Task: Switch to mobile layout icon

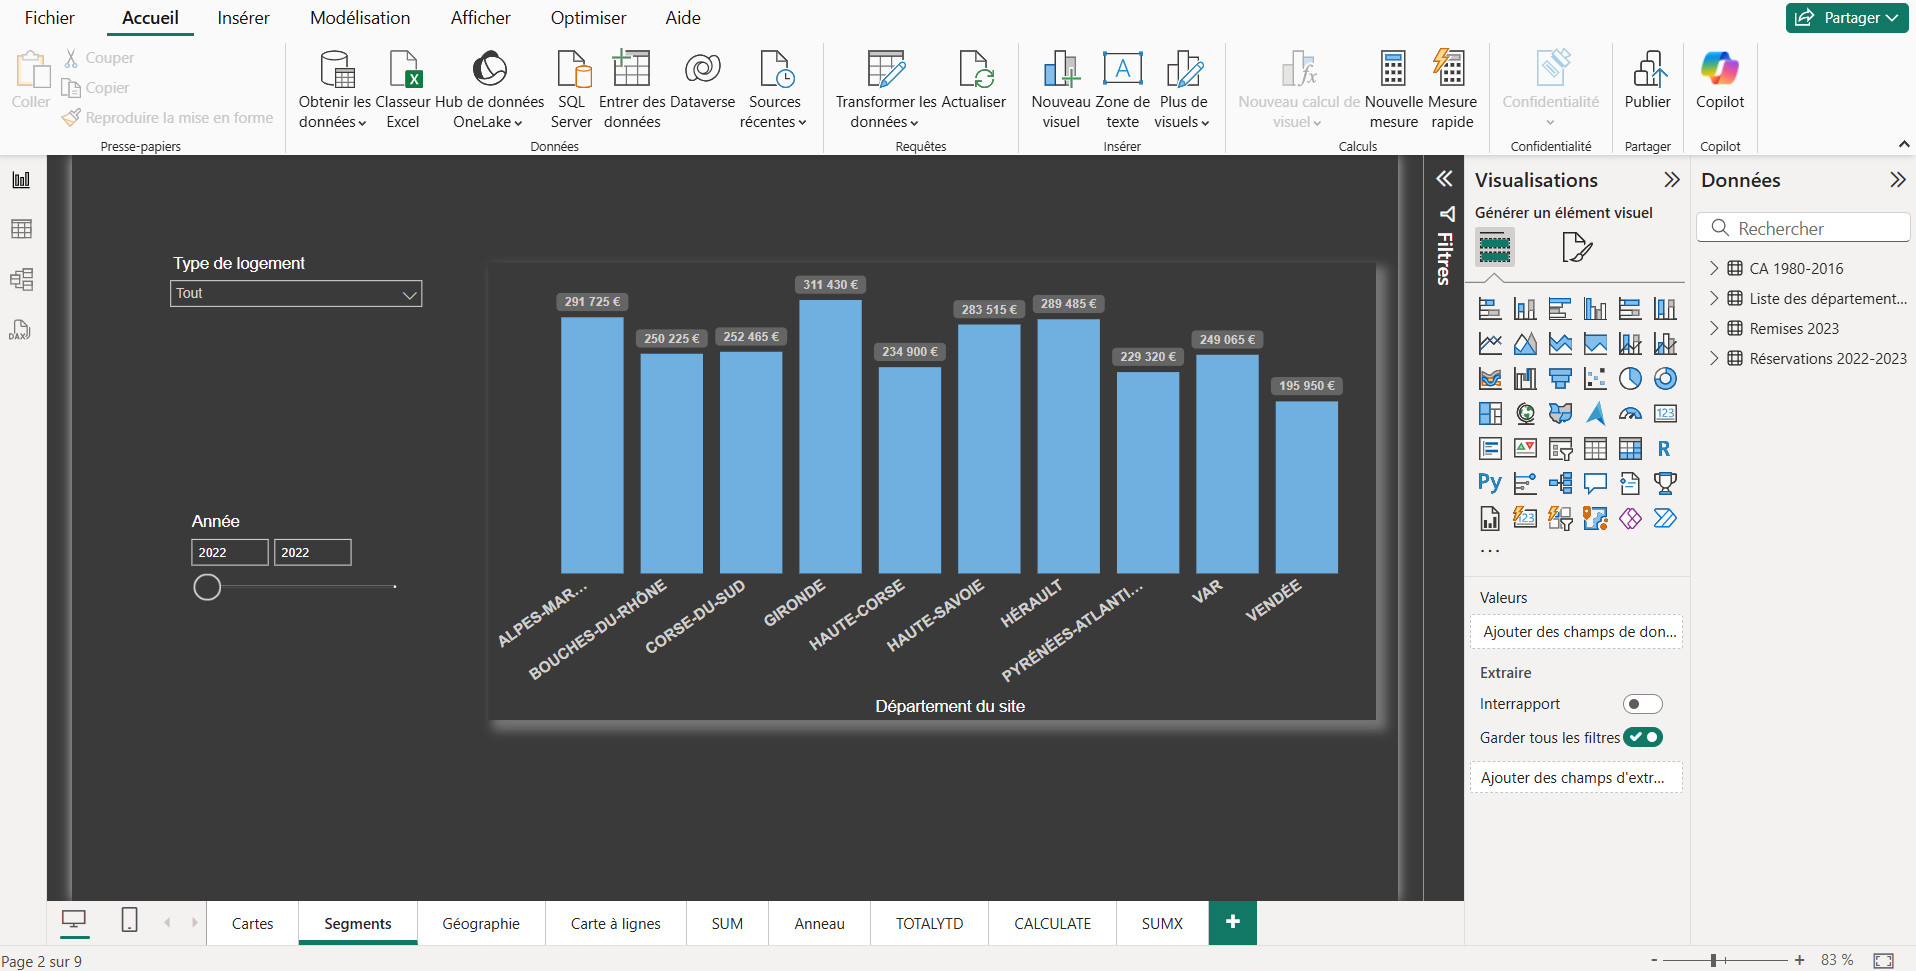Action: (x=129, y=920)
